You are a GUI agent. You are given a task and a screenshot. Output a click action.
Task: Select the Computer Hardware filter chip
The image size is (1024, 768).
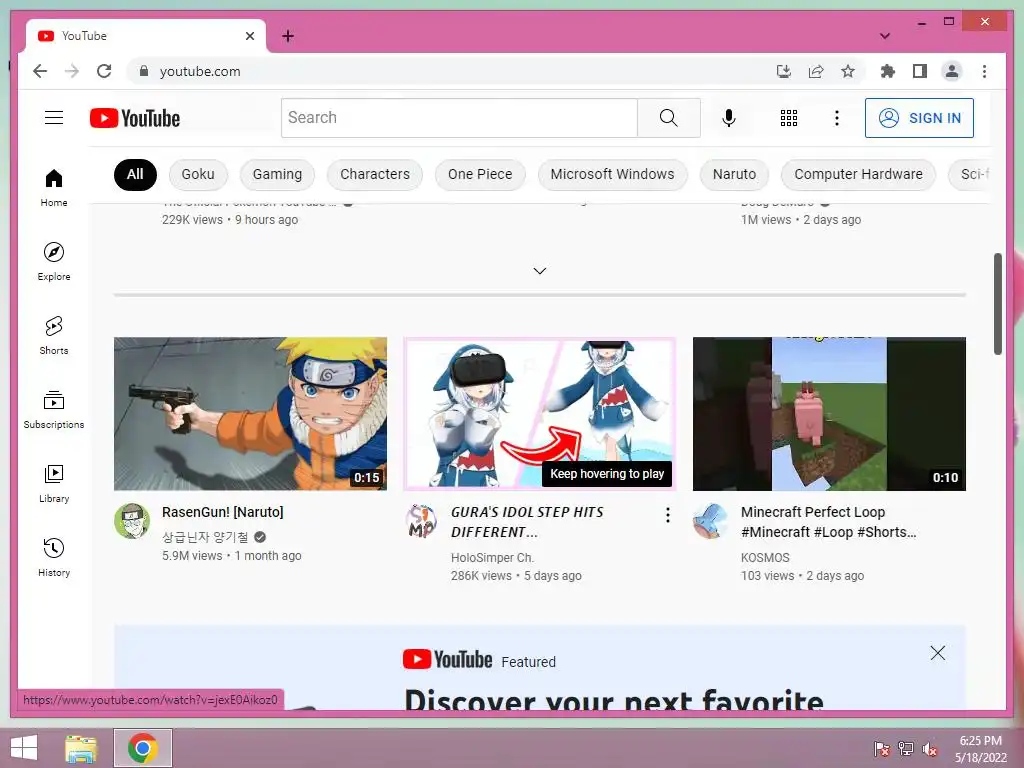click(858, 174)
